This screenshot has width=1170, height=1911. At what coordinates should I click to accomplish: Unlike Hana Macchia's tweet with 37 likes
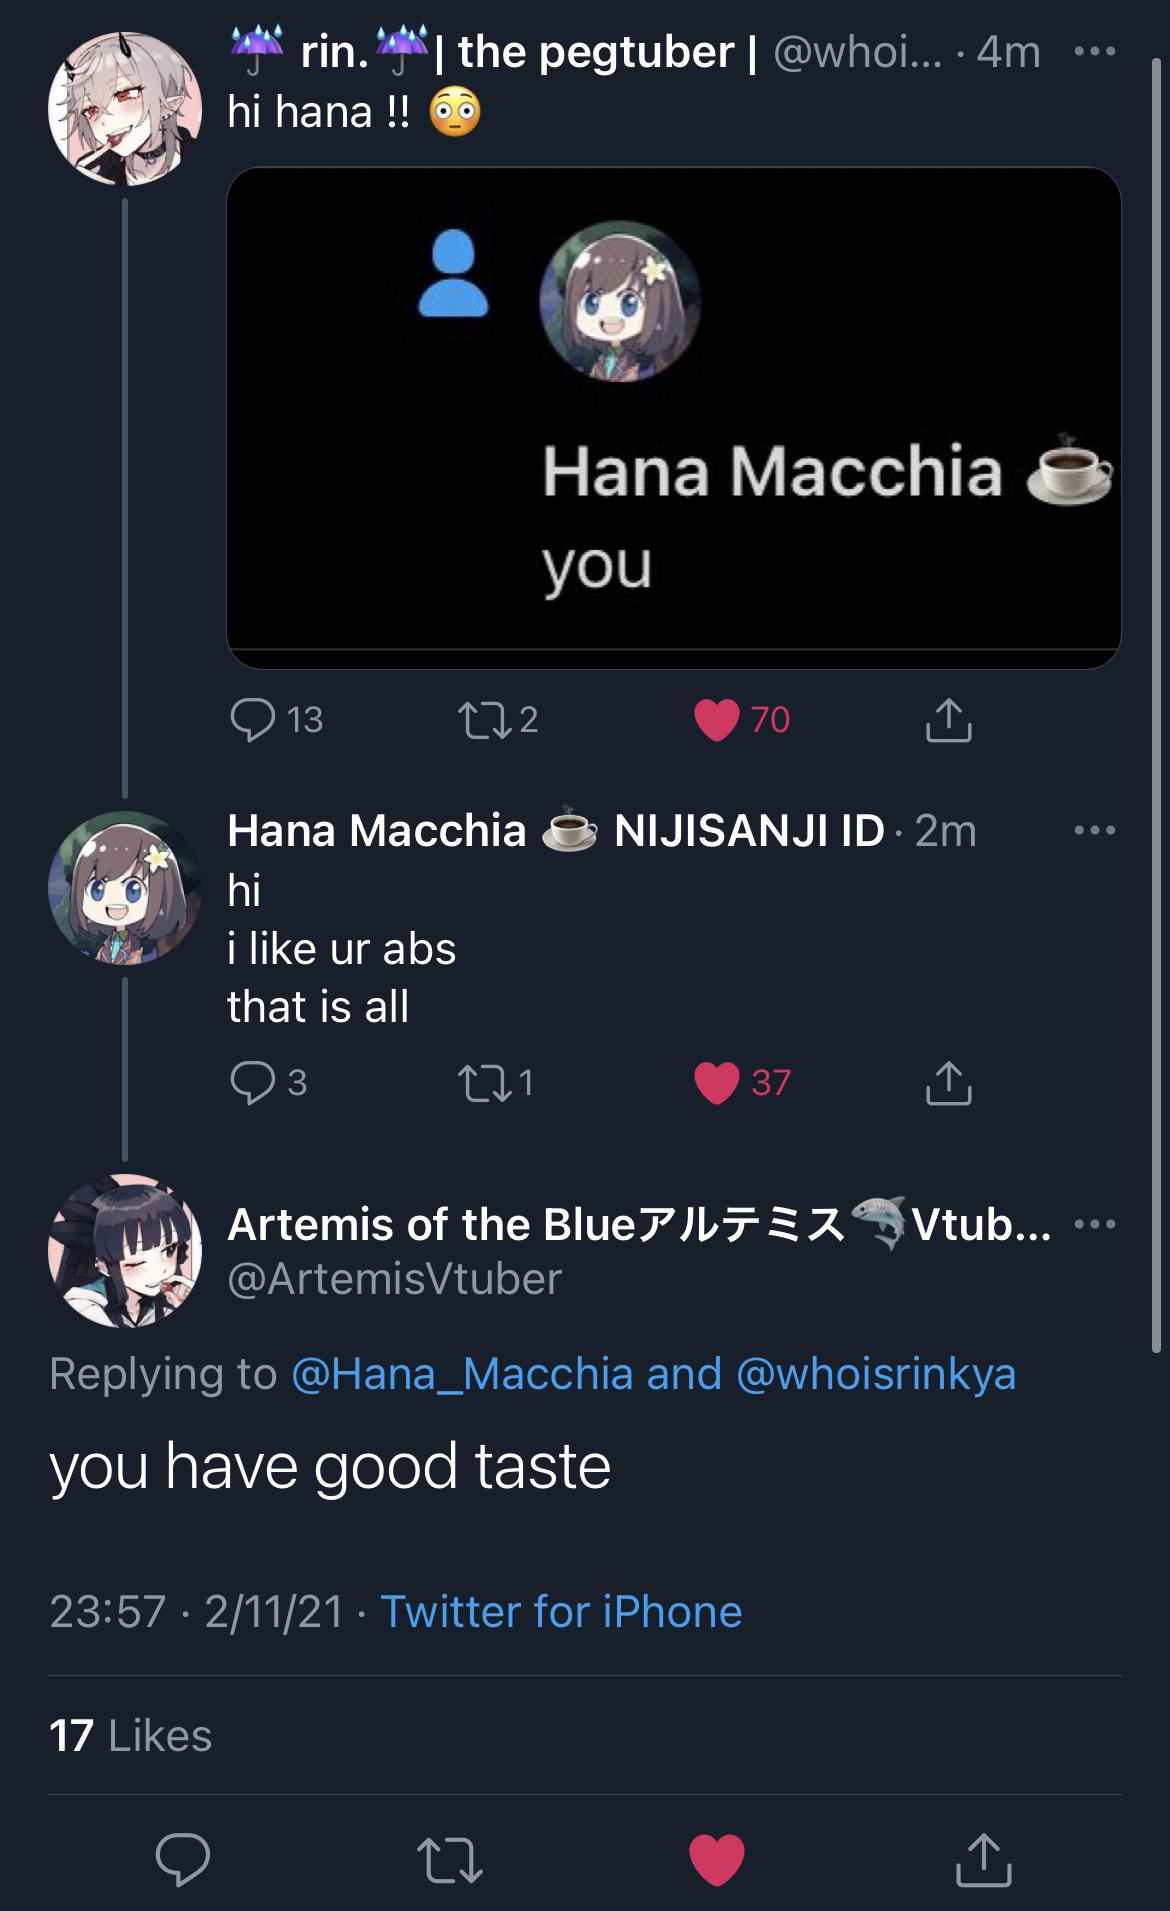point(716,1083)
